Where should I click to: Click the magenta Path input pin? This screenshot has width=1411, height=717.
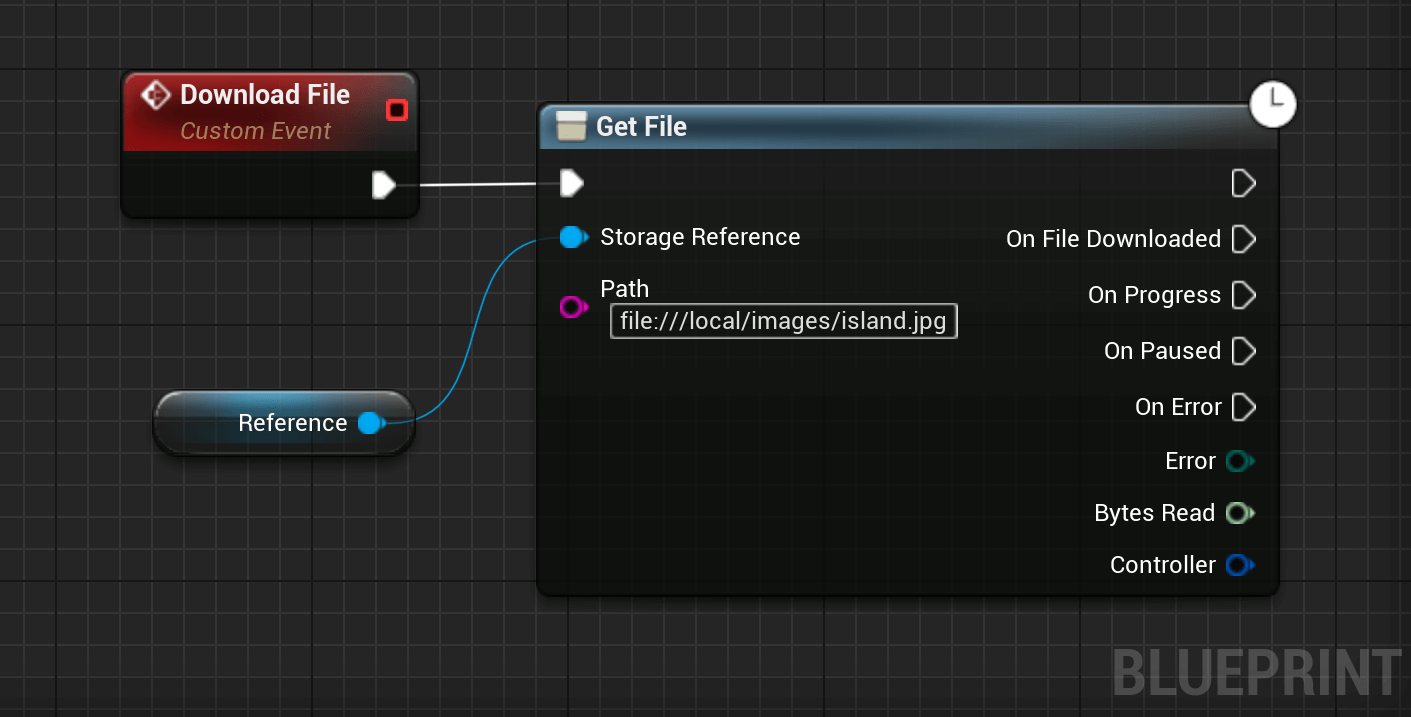point(572,307)
